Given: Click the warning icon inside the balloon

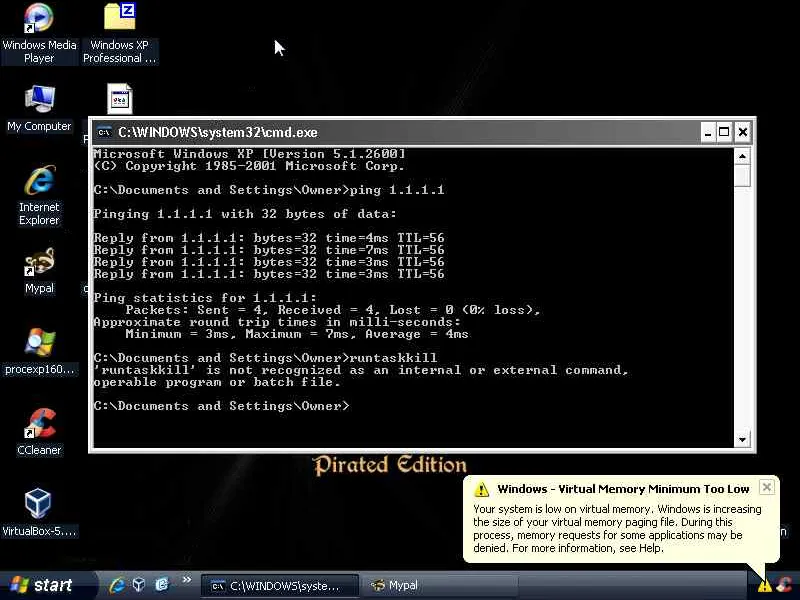Looking at the screenshot, I should 481,489.
